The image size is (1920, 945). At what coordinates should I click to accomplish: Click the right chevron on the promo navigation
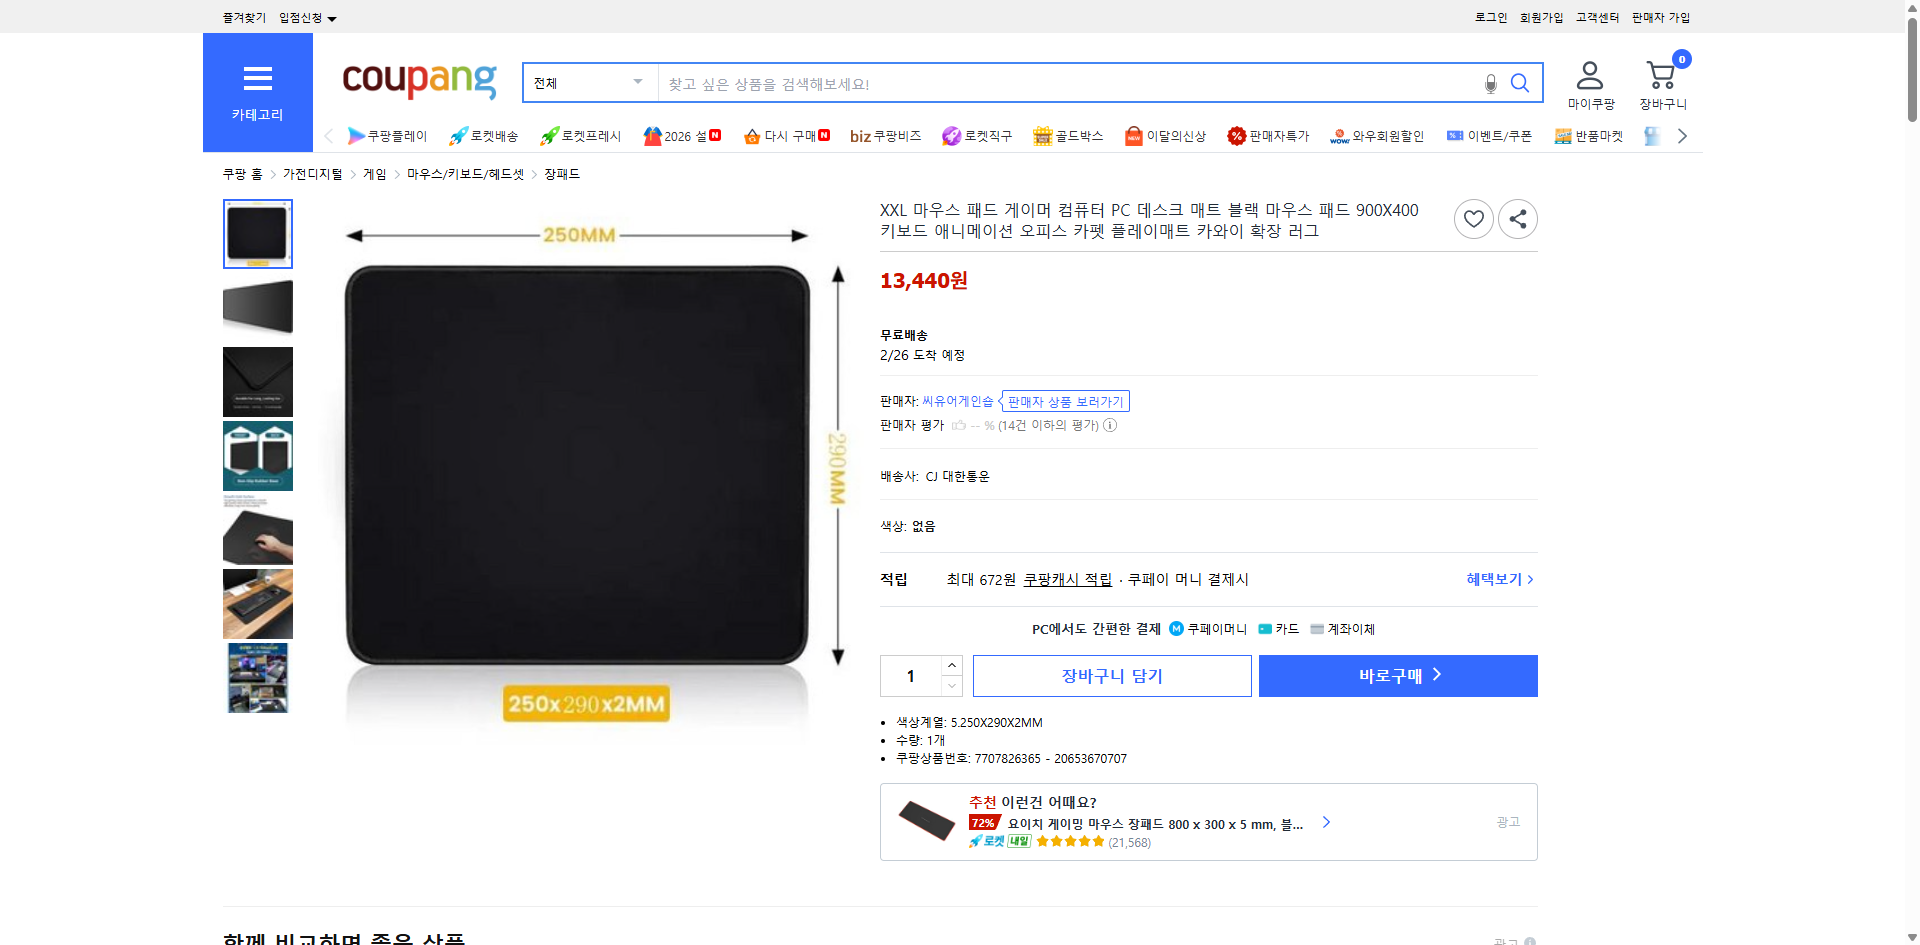[x=1682, y=135]
